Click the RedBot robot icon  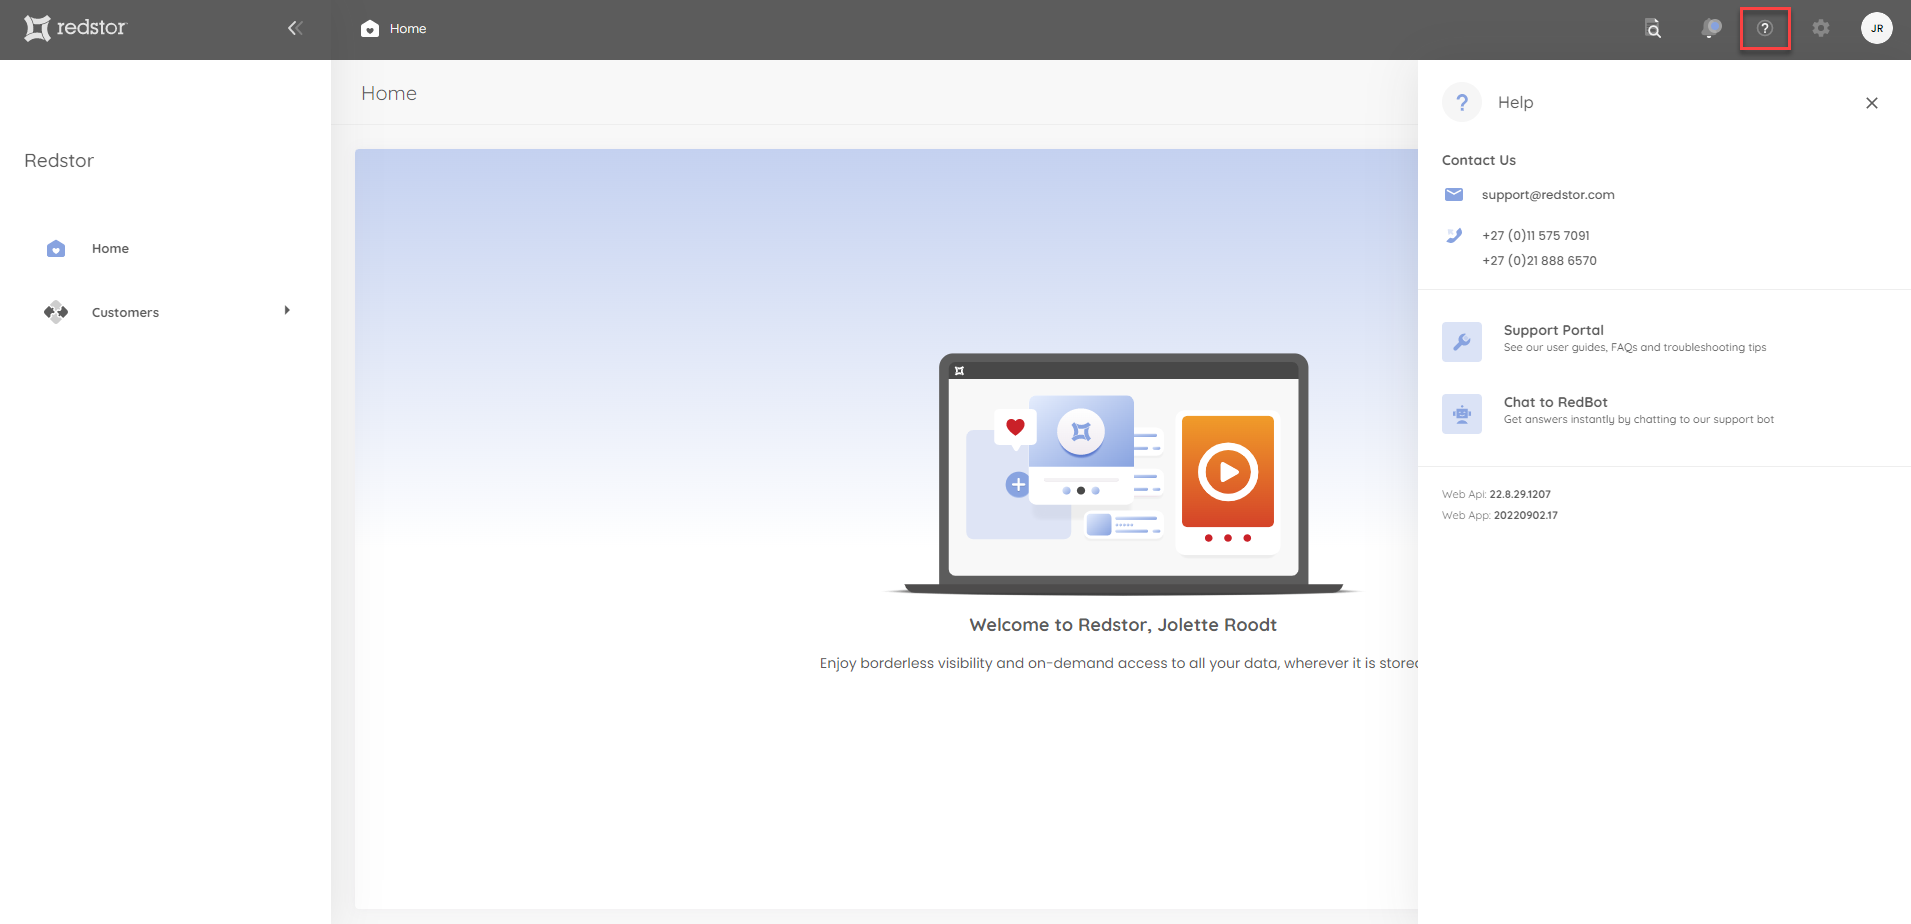[x=1462, y=414]
